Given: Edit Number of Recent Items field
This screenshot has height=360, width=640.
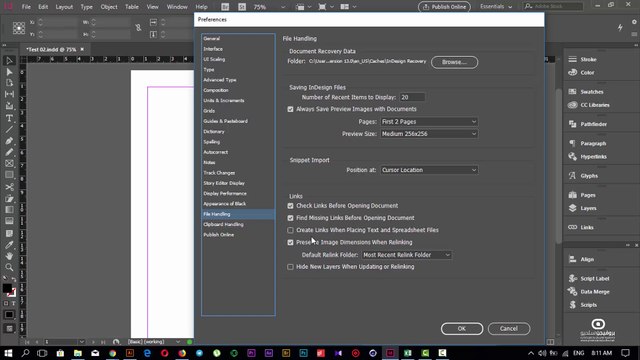Looking at the screenshot, I should (412, 97).
